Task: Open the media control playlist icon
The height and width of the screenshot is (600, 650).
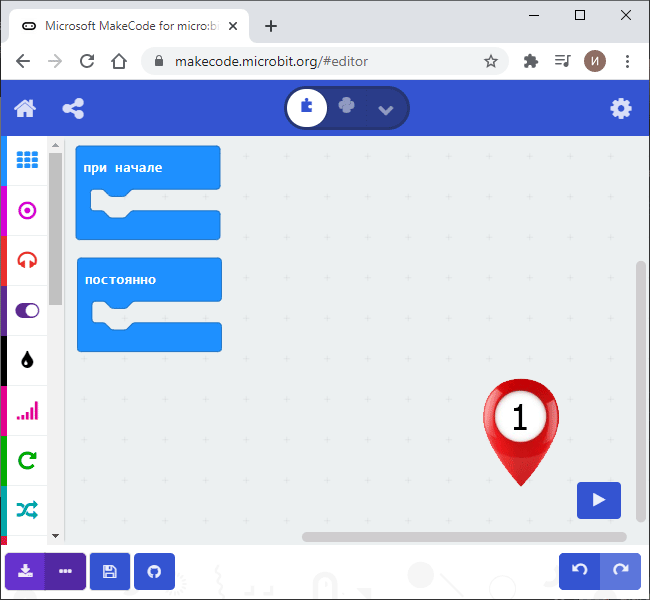Action: pos(563,61)
